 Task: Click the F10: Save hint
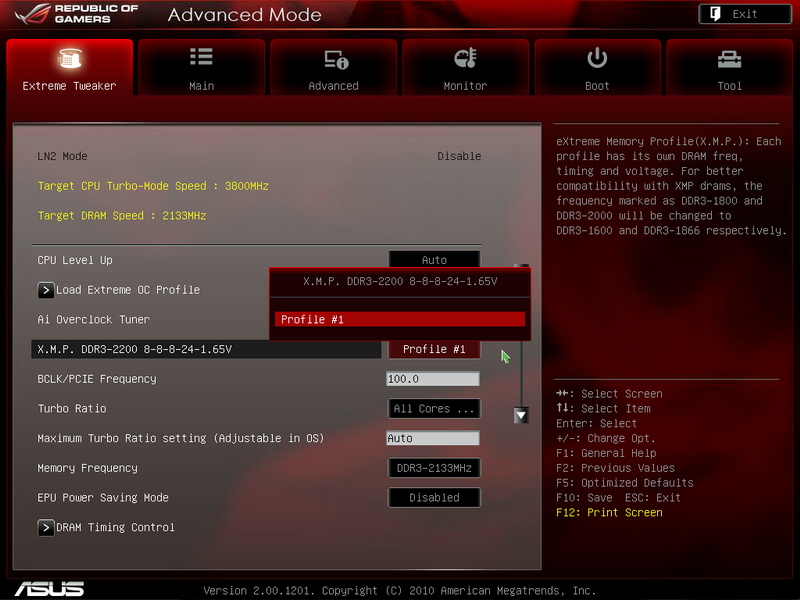click(x=584, y=497)
